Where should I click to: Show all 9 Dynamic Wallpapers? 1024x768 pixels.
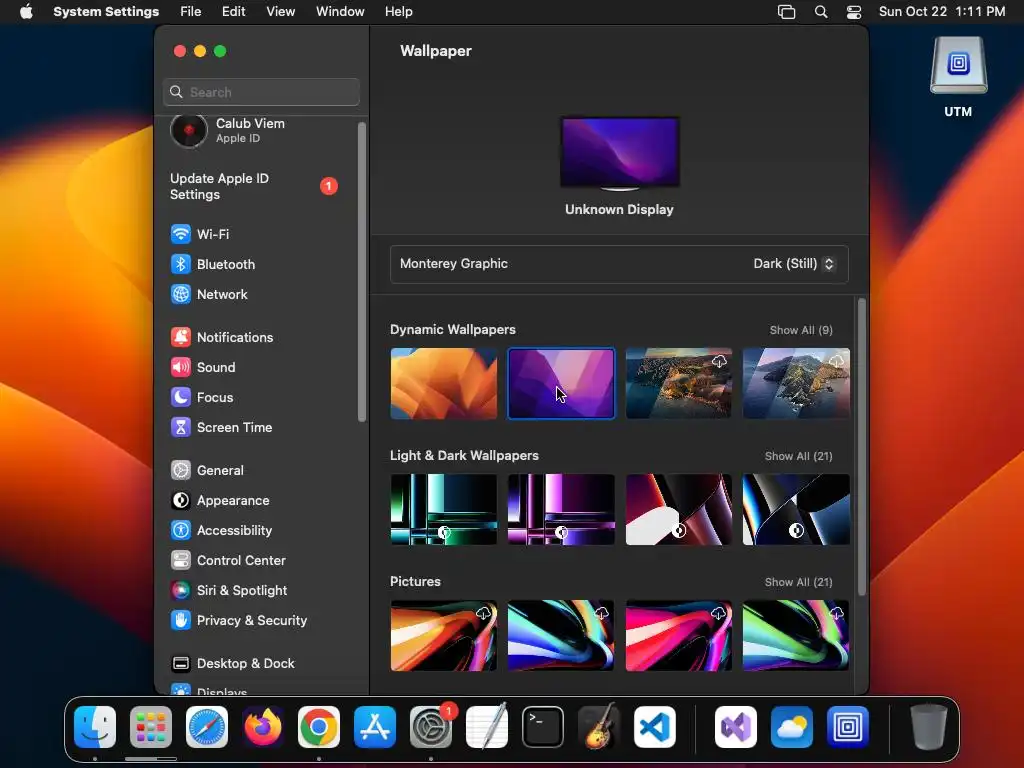(x=801, y=330)
